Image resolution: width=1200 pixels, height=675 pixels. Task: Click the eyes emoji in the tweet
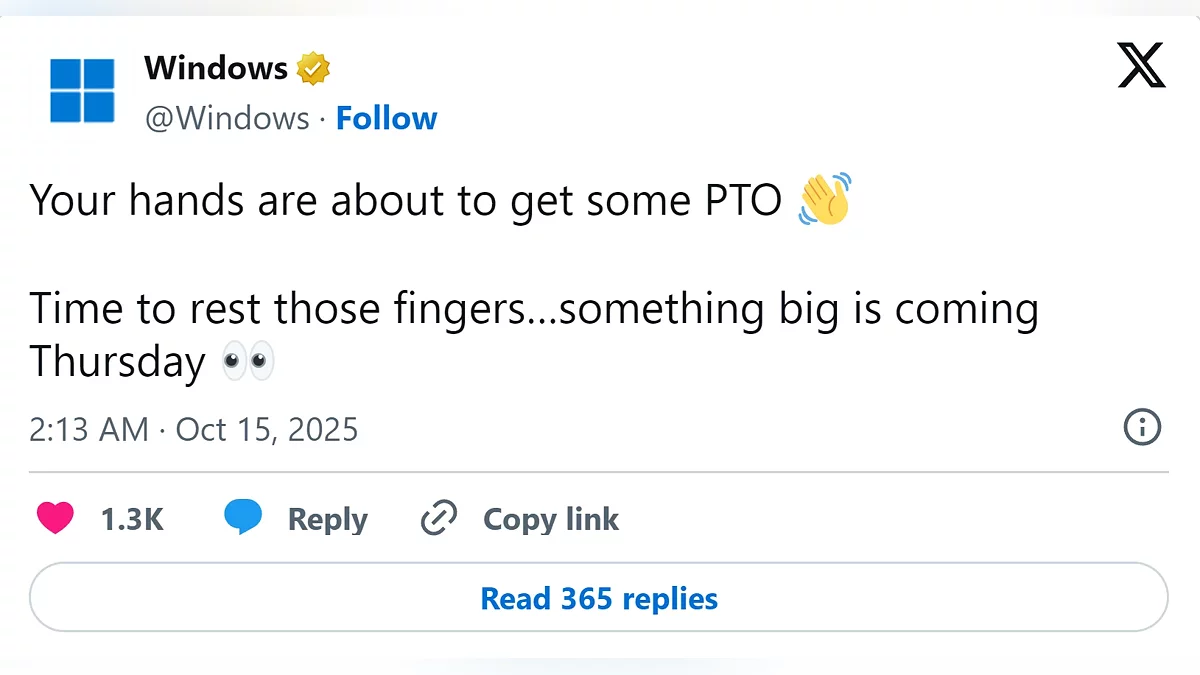(247, 362)
